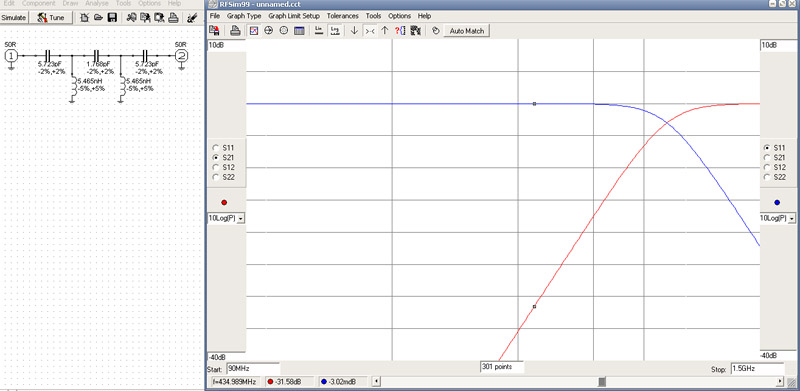The image size is (800, 391).
Task: Select S11 for the blue trace
Action: point(766,148)
